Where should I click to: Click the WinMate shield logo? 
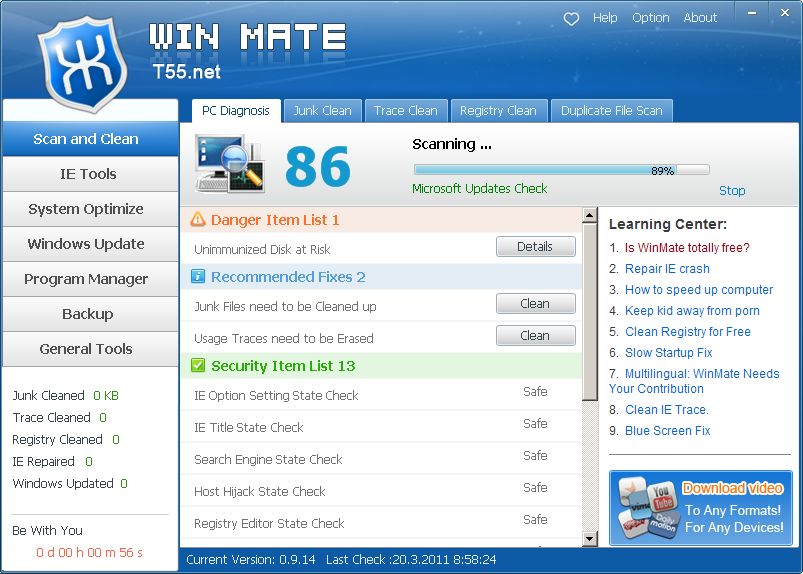82,63
